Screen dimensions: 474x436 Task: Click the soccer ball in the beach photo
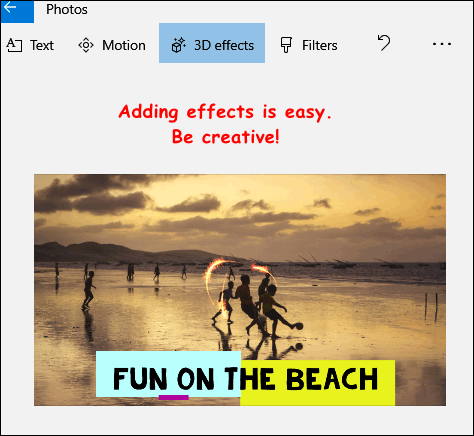pos(299,326)
